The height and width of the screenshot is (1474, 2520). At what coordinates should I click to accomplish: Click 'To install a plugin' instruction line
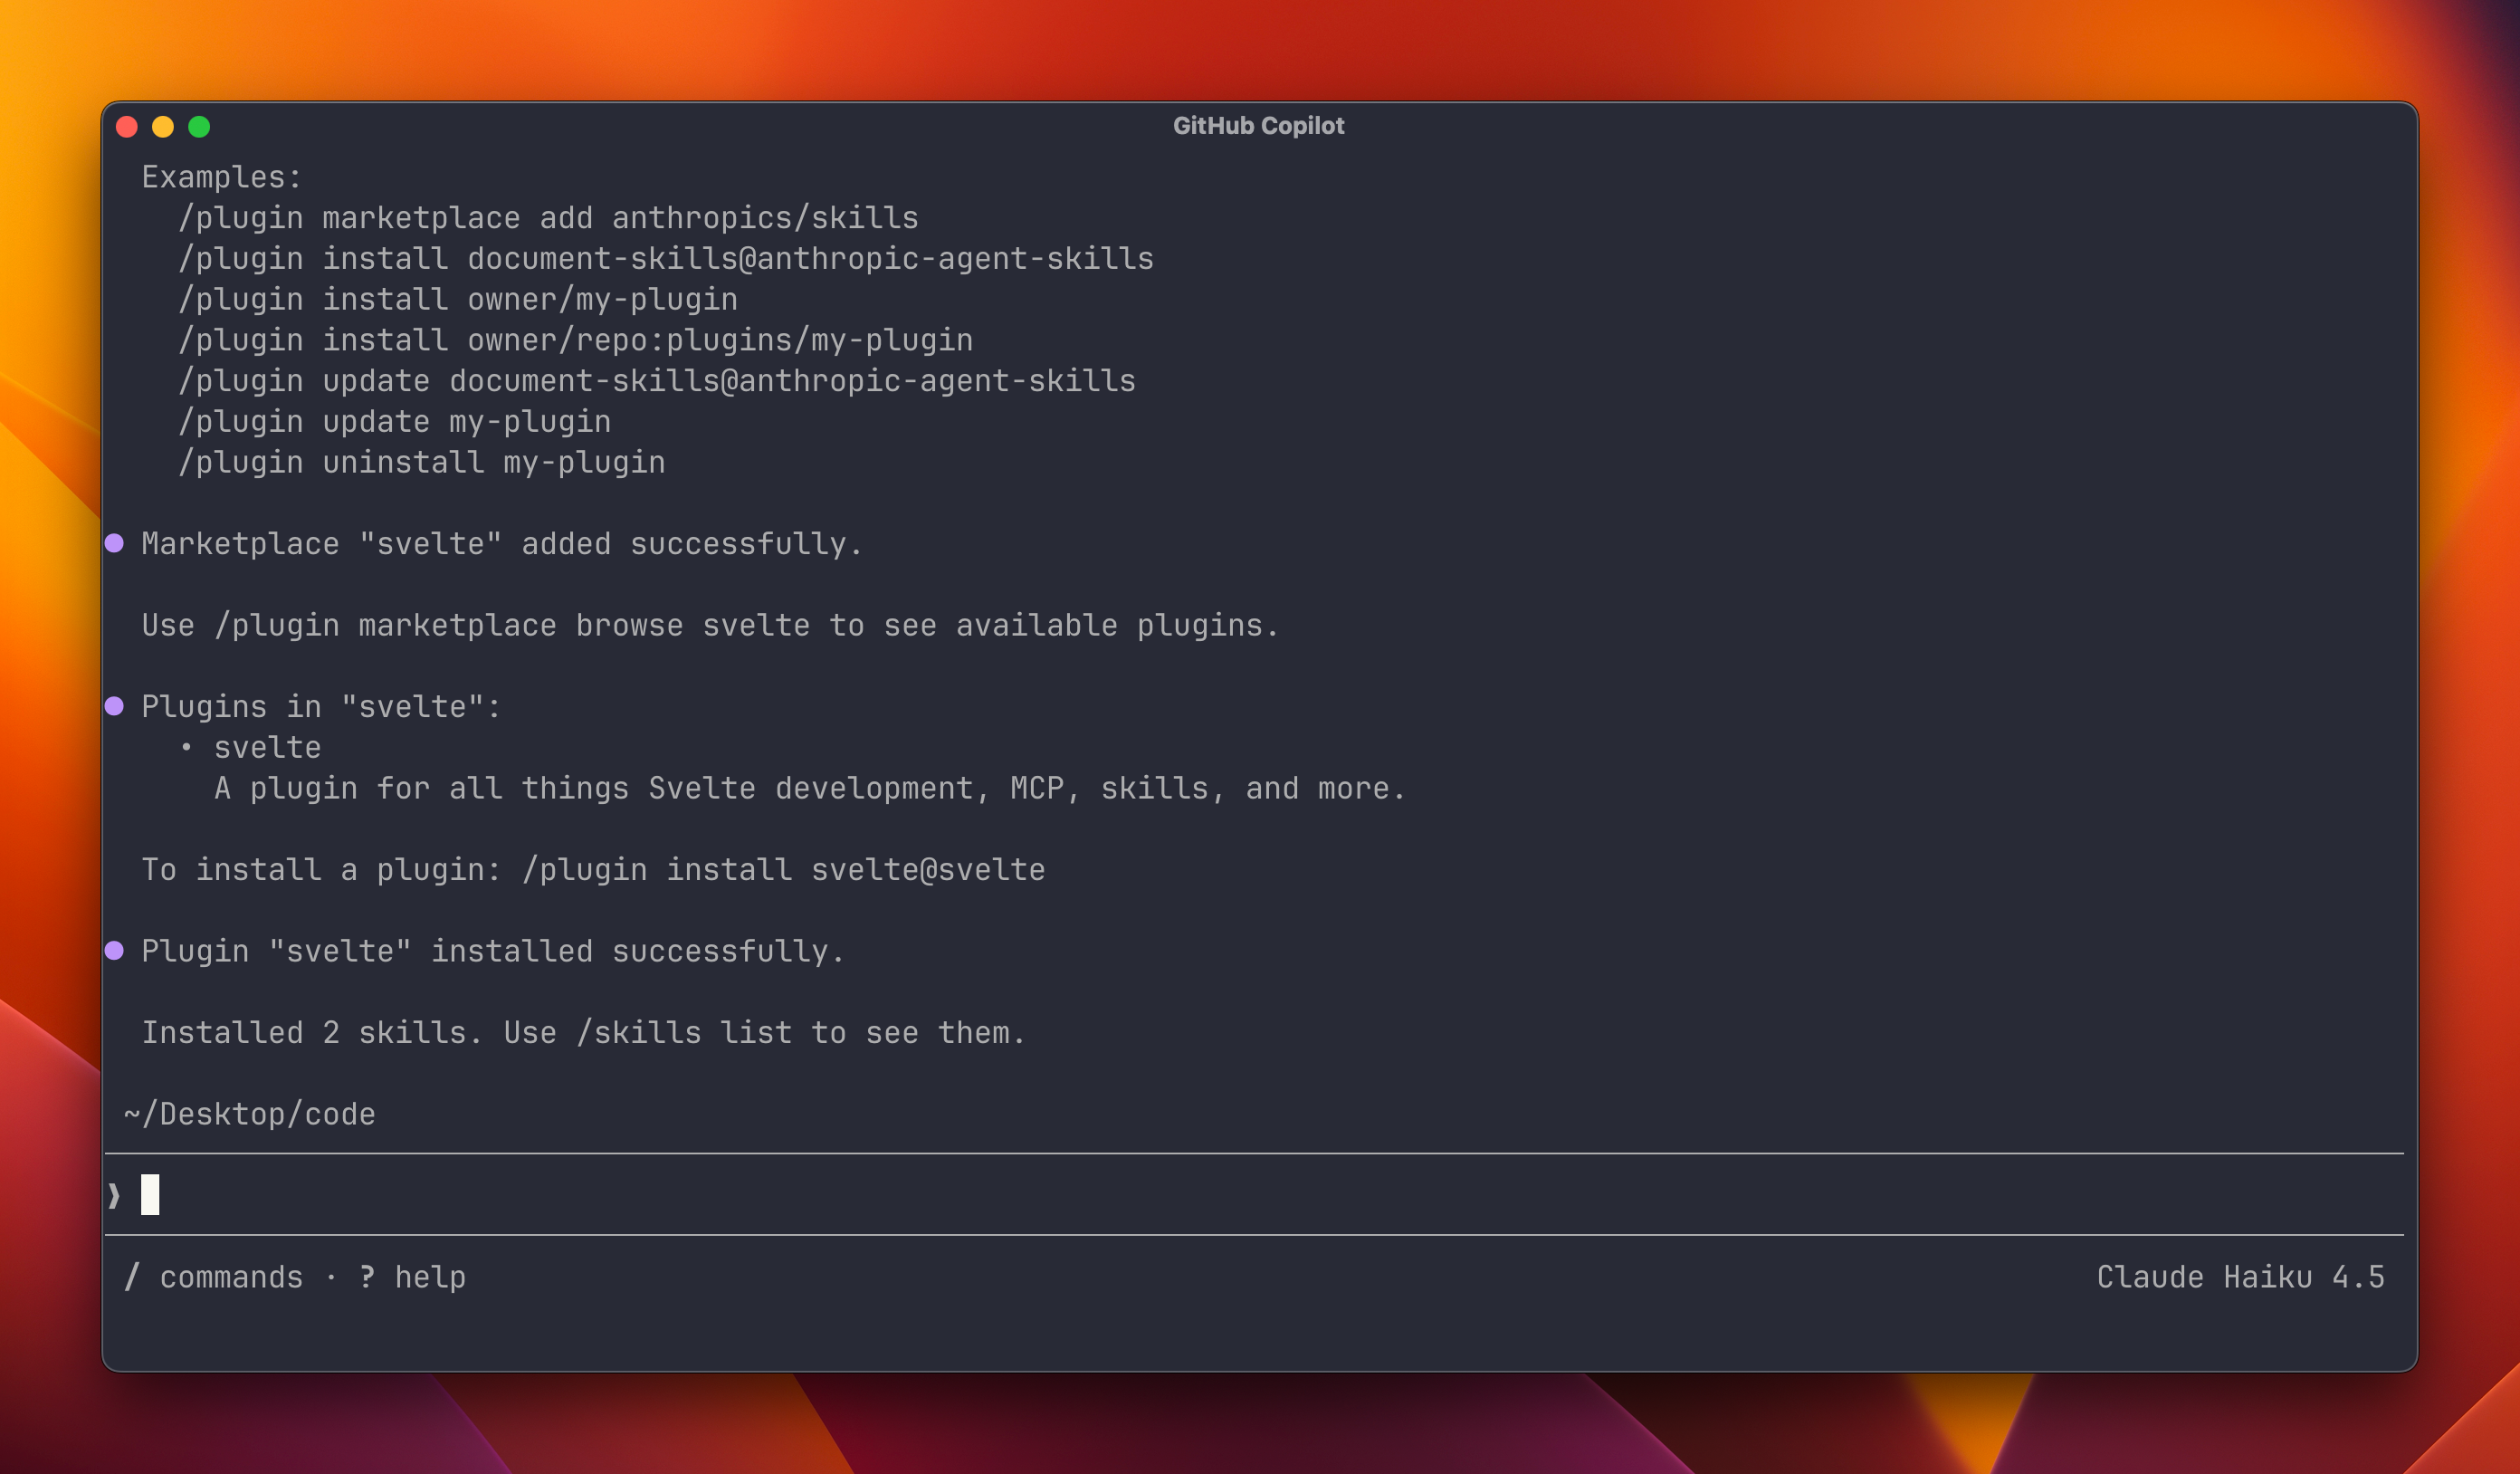point(593,870)
